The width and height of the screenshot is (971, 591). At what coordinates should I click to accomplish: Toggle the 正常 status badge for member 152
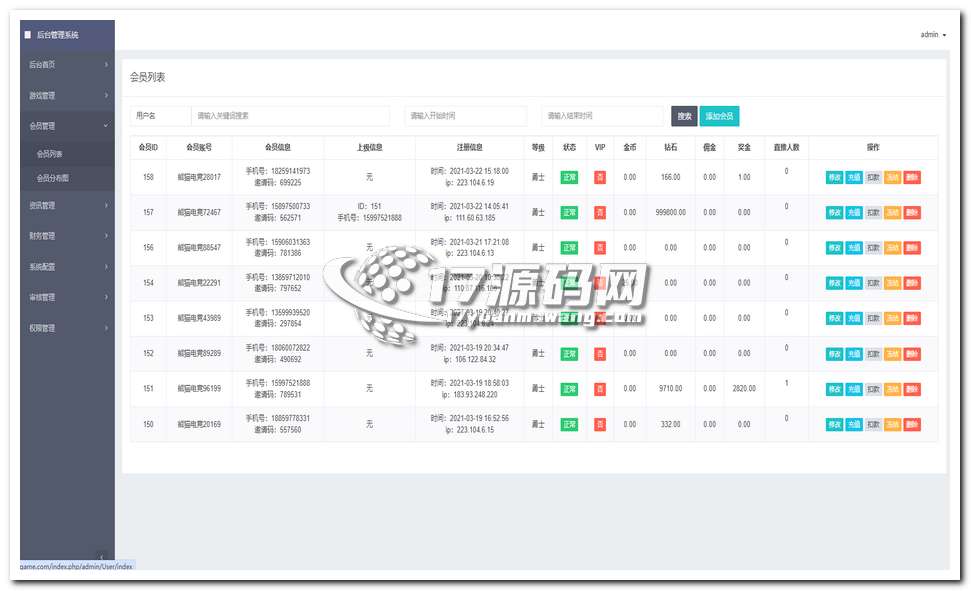(569, 354)
